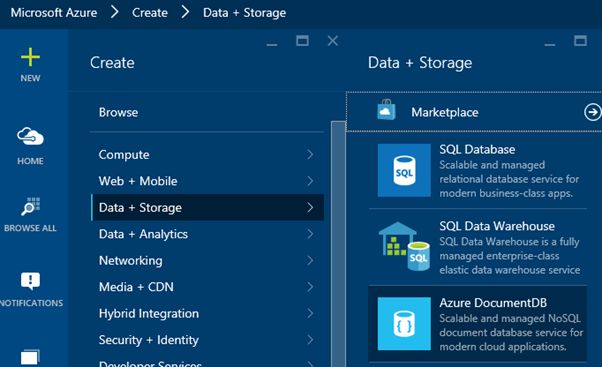Expand the Data + Storage chevron
Screen dimensions: 602x367
tap(310, 207)
